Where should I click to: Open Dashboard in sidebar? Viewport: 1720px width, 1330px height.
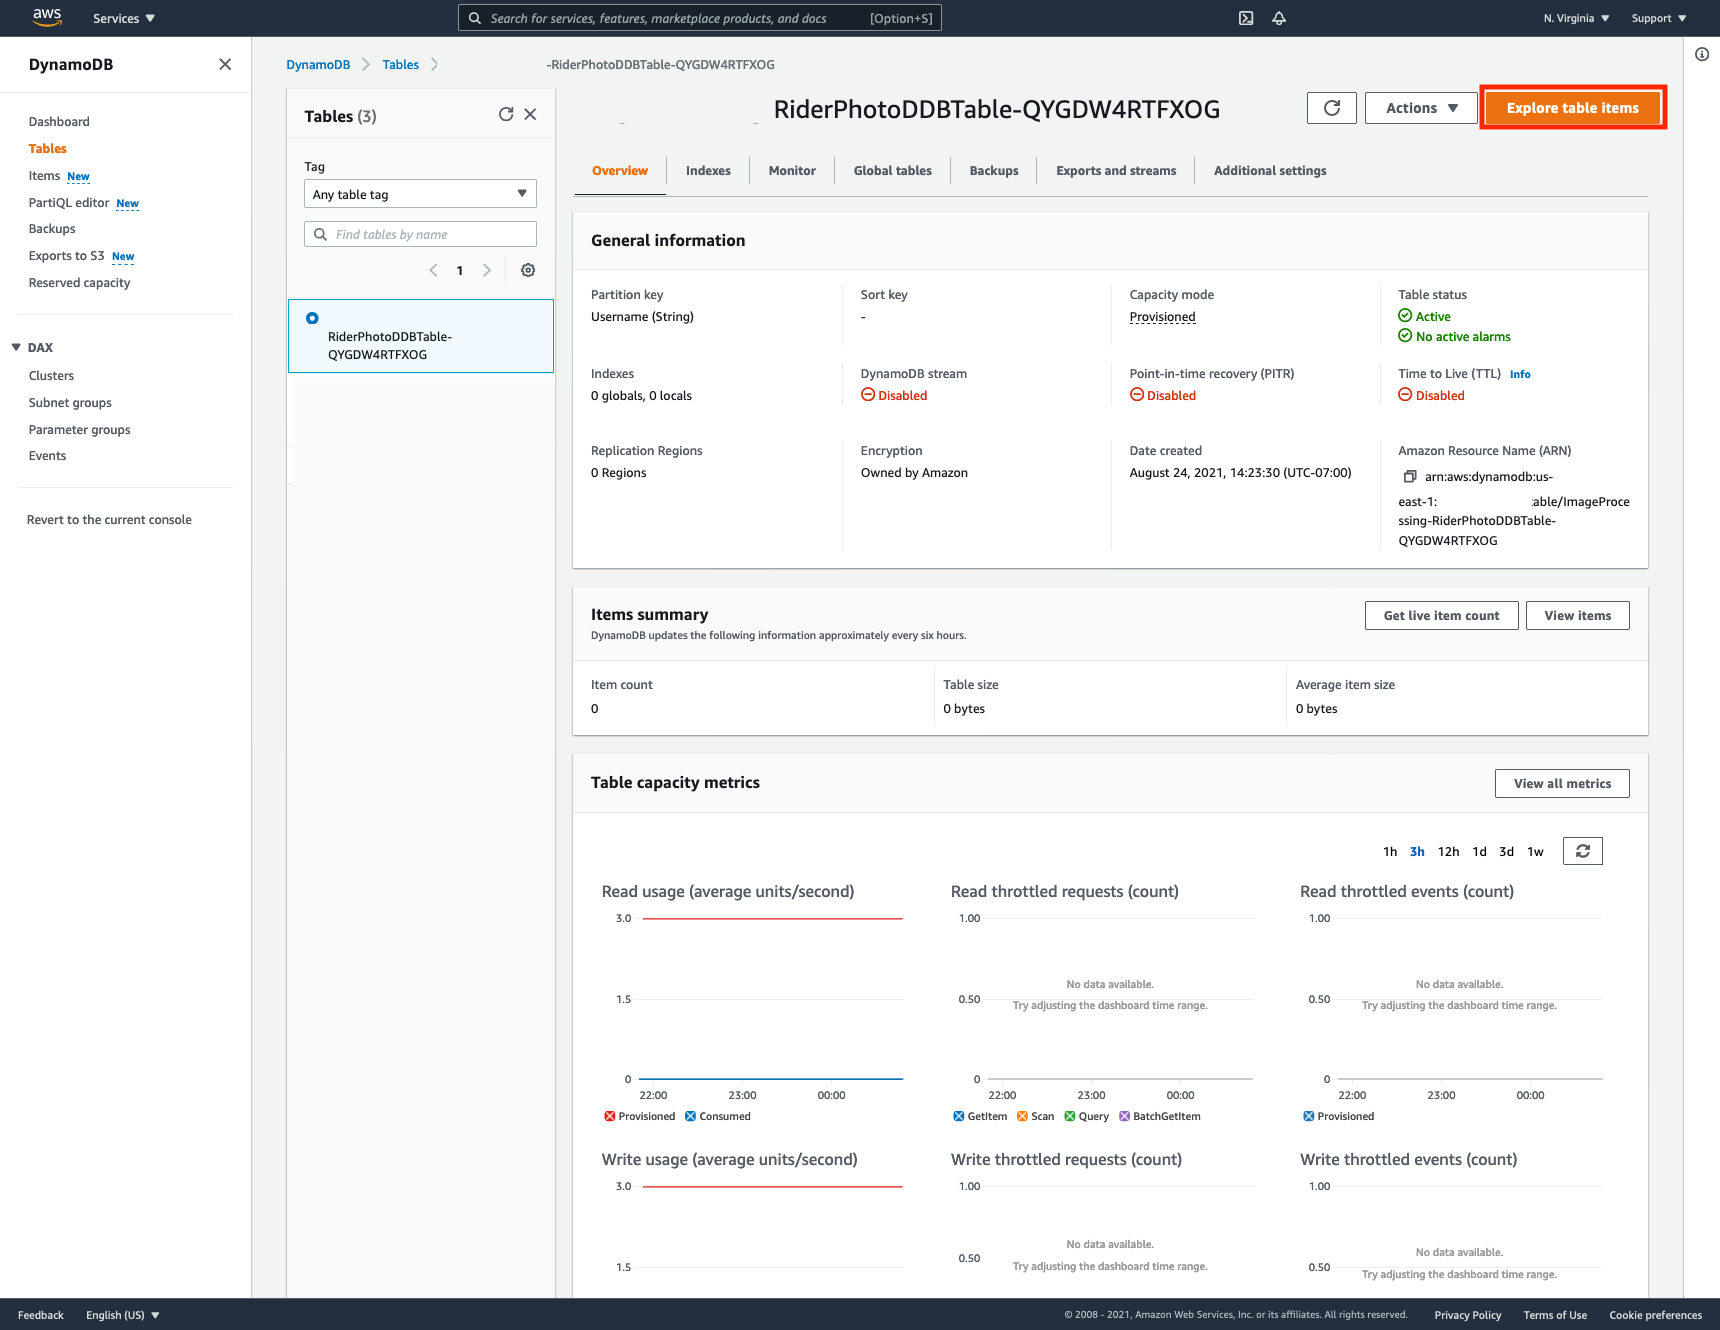pos(59,122)
